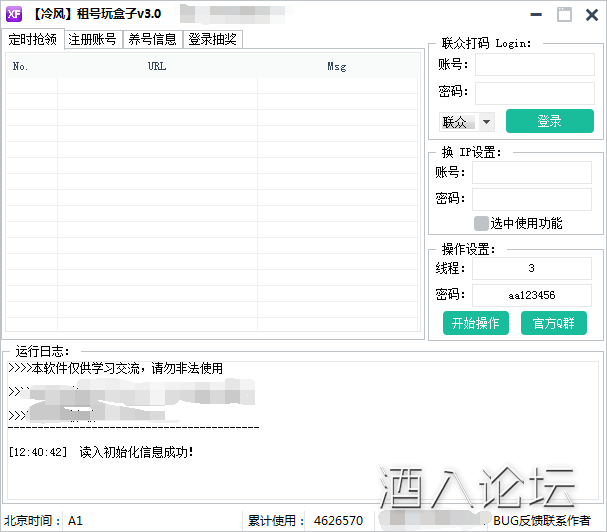Screen dimensions: 607x532
Task: Click the 联众打码 密码 input field
Action: click(x=534, y=92)
